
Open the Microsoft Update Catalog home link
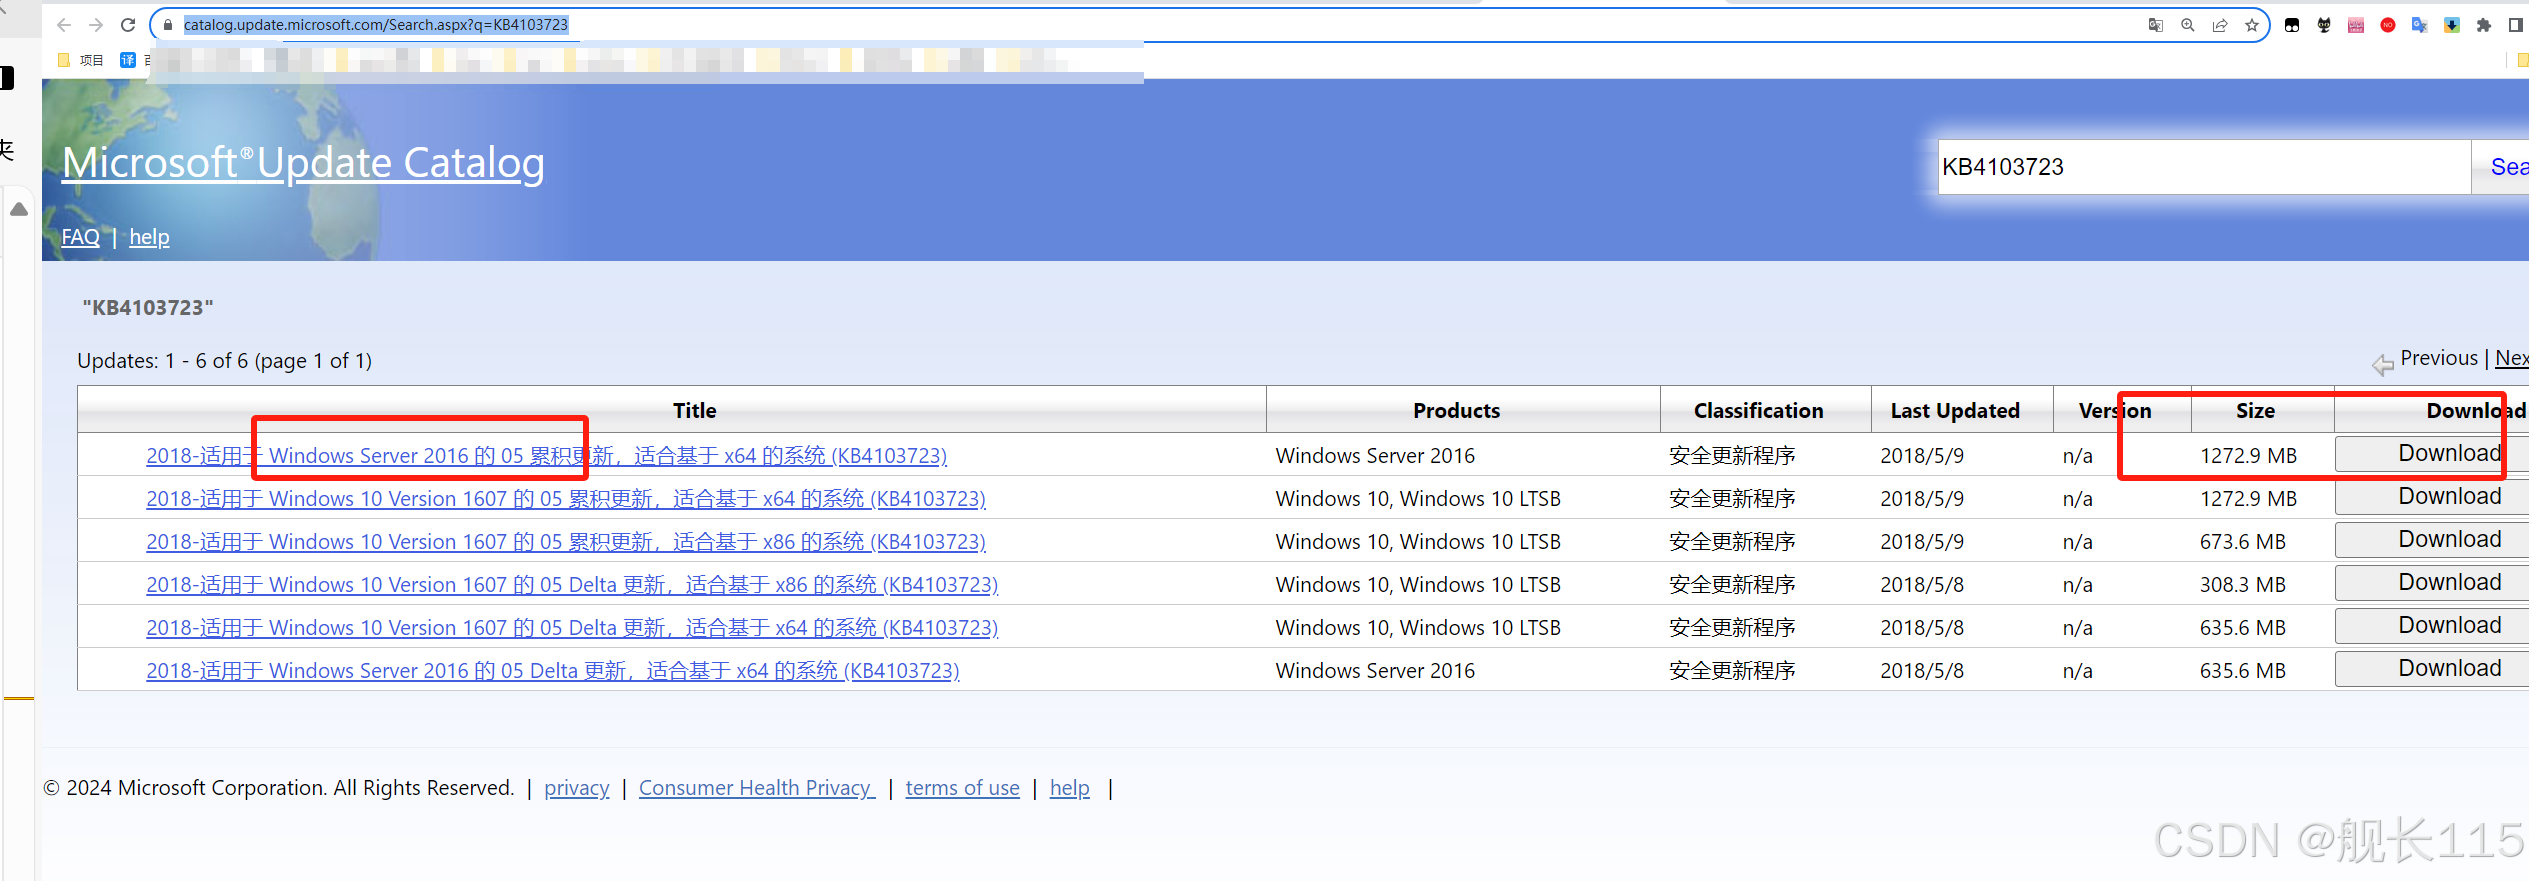[x=303, y=163]
